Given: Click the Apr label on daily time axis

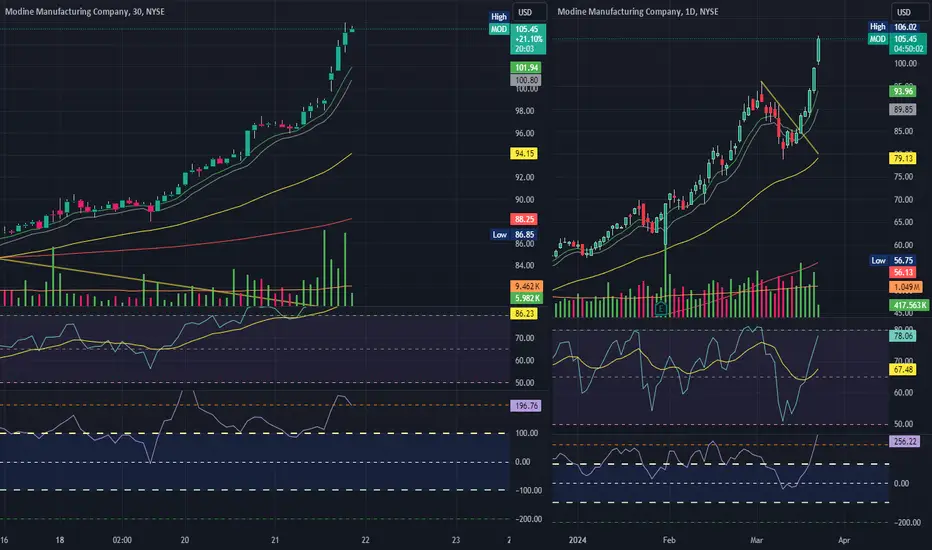Looking at the screenshot, I should click(x=844, y=540).
